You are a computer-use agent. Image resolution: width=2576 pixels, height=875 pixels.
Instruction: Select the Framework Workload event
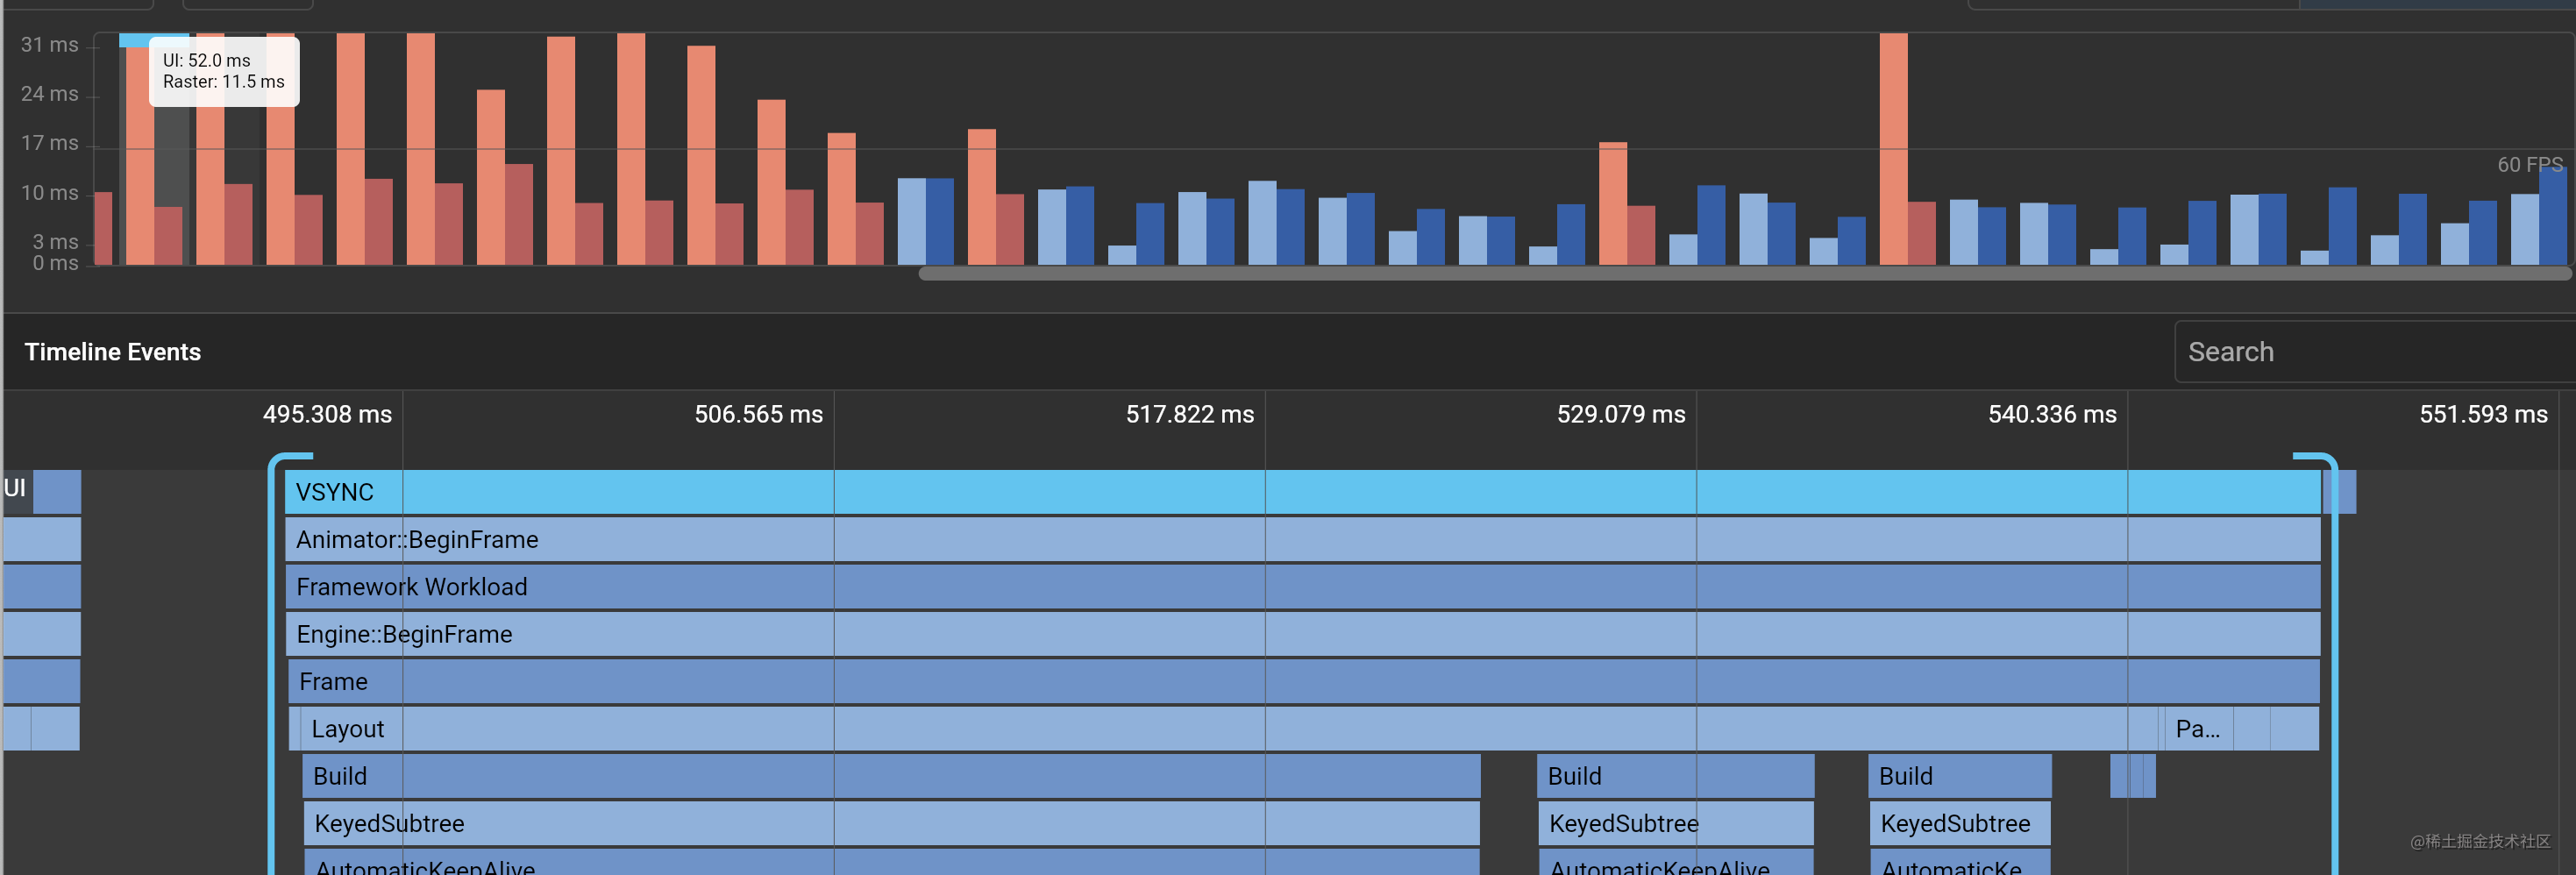[x=1303, y=587]
